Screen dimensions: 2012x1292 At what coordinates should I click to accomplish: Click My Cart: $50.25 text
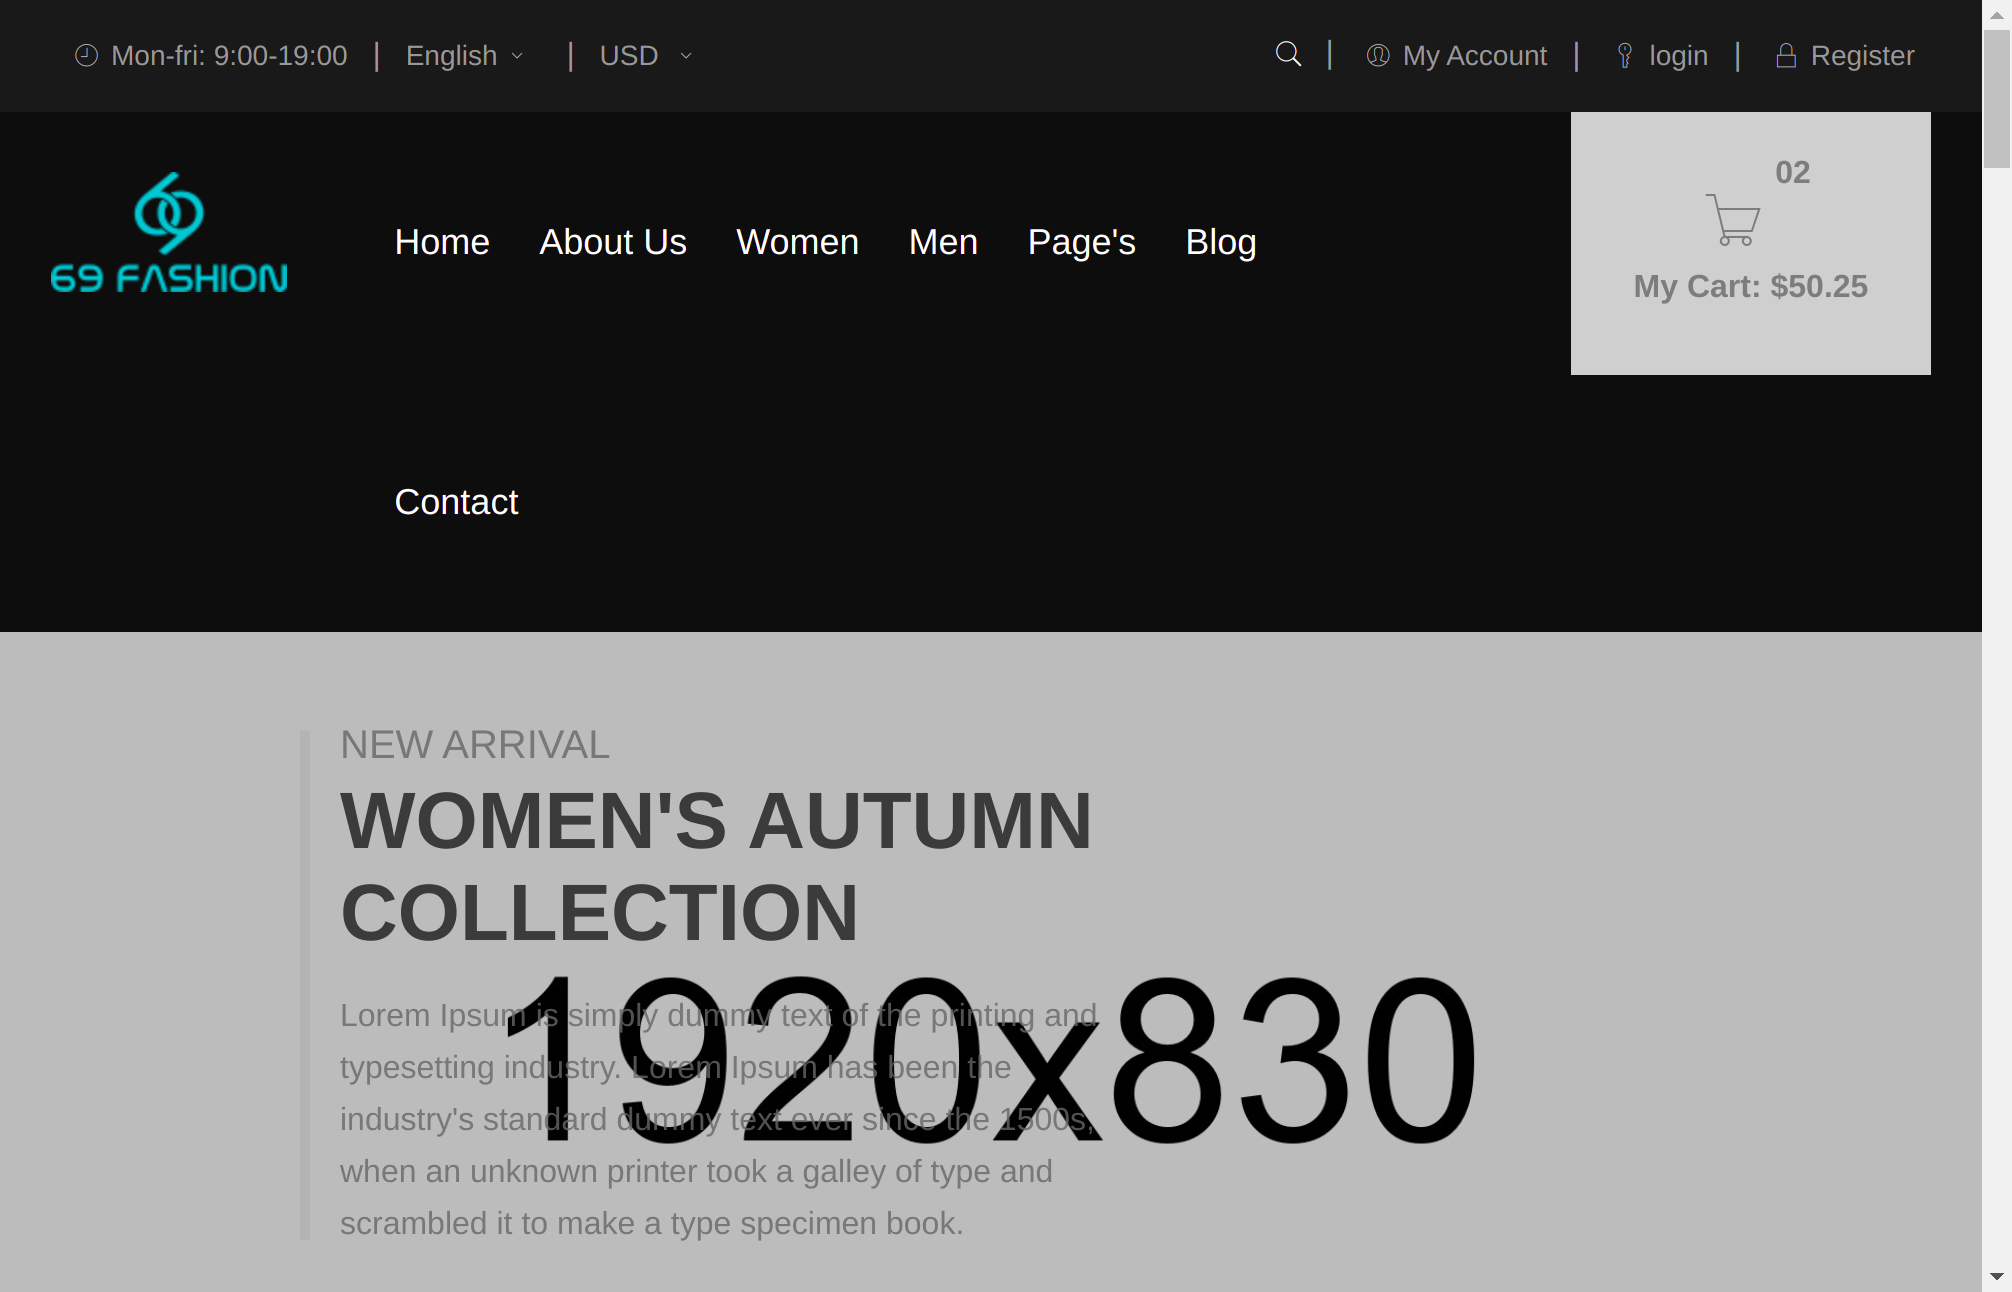pos(1750,286)
